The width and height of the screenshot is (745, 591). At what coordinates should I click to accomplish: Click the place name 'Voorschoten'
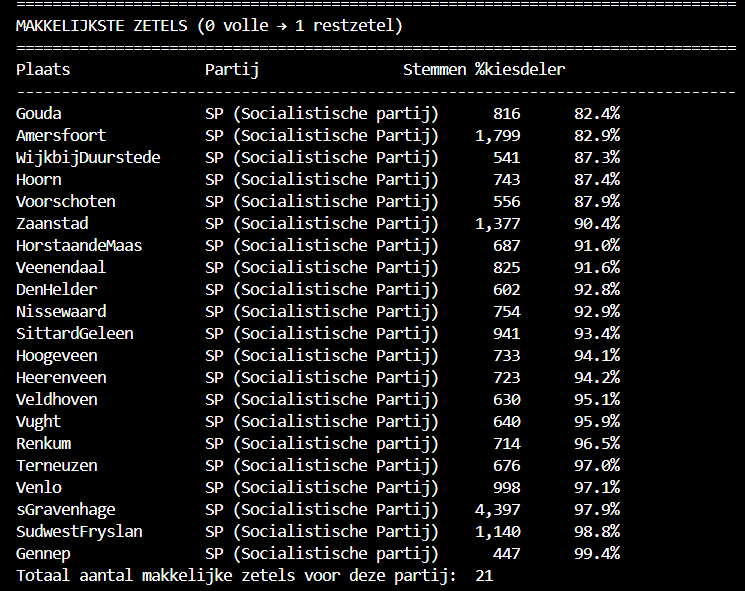(x=66, y=202)
